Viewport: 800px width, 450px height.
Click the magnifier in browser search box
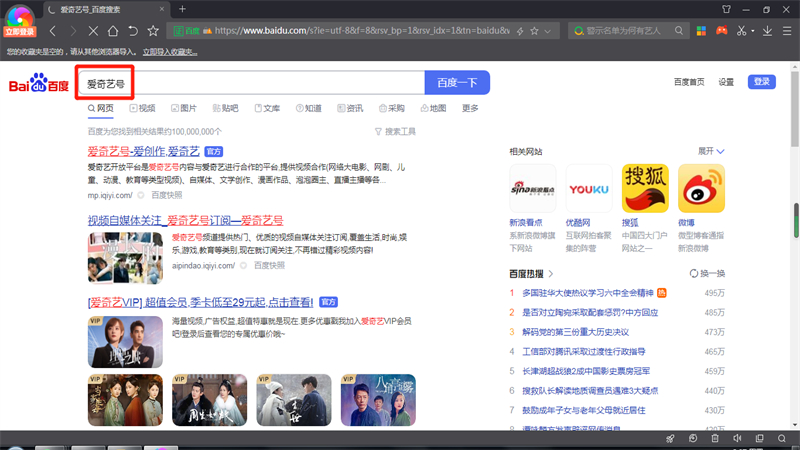pos(679,31)
